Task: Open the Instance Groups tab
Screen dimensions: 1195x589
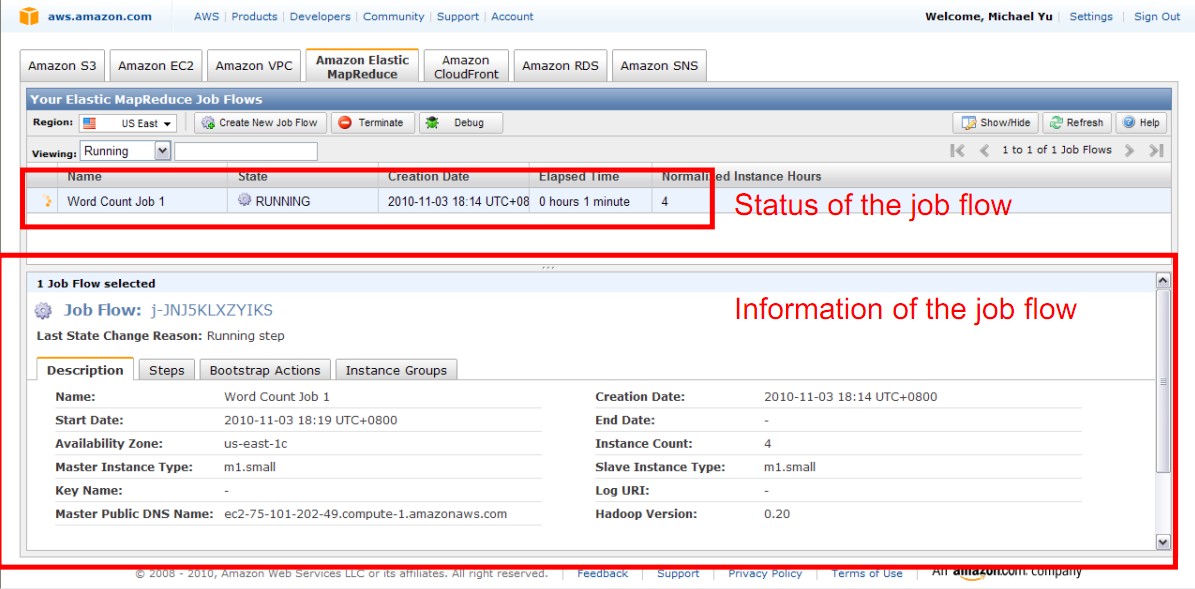Action: tap(396, 370)
